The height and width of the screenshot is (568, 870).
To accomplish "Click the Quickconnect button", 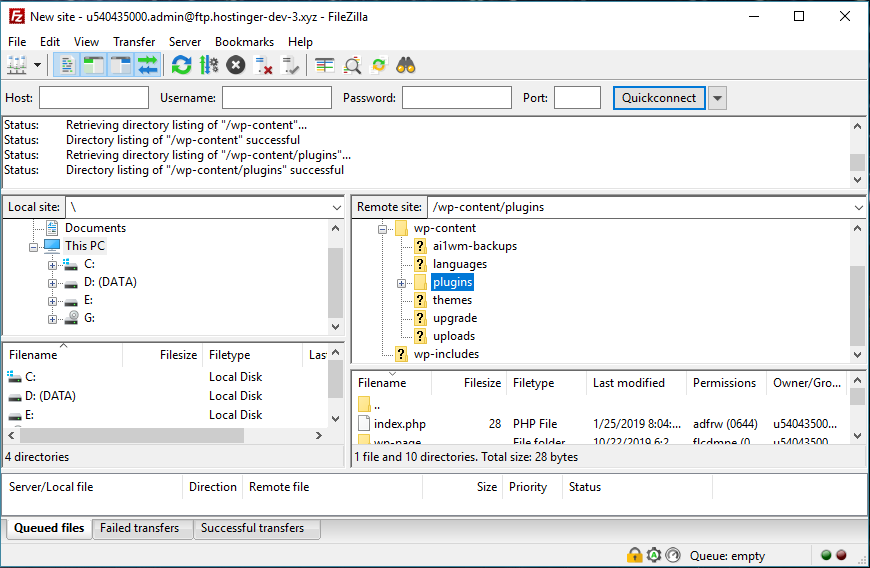I will pos(659,98).
